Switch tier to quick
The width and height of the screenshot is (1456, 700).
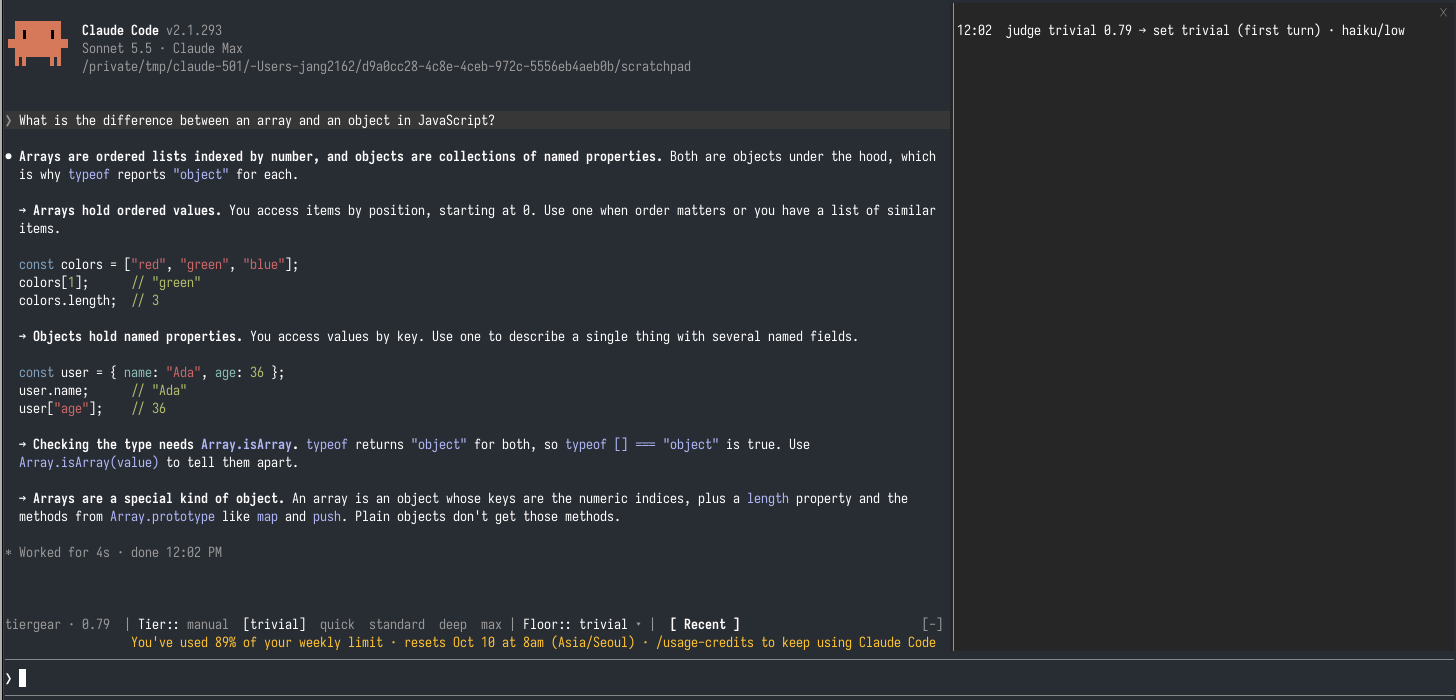click(337, 624)
